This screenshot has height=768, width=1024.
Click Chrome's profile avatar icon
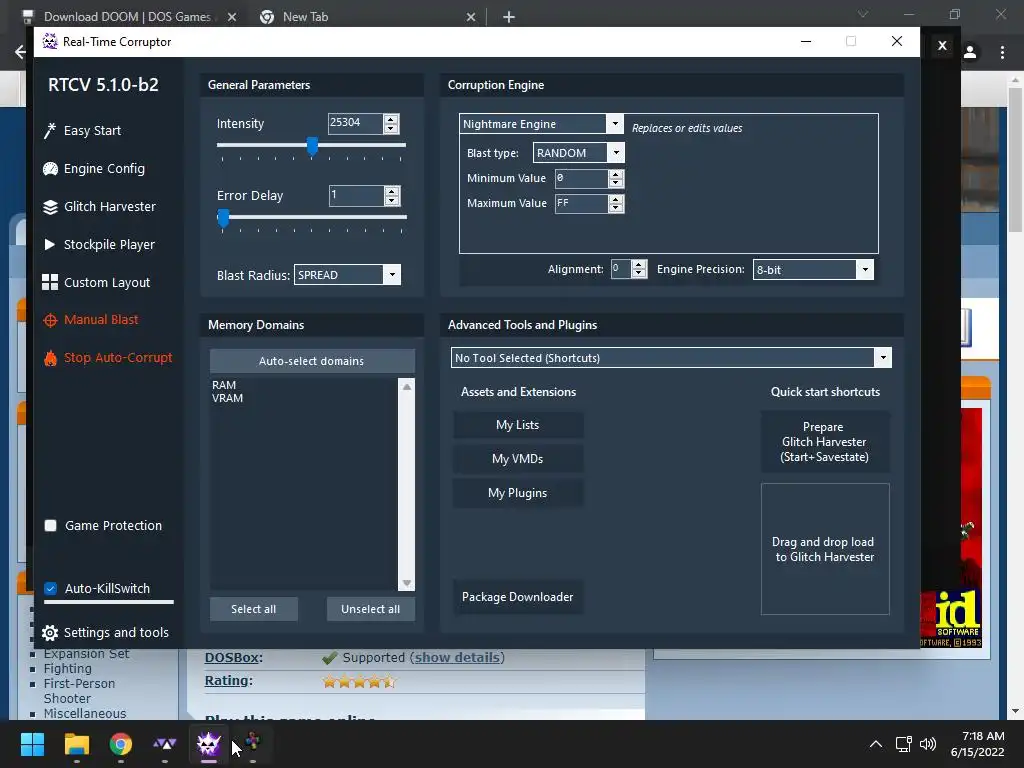pos(970,52)
